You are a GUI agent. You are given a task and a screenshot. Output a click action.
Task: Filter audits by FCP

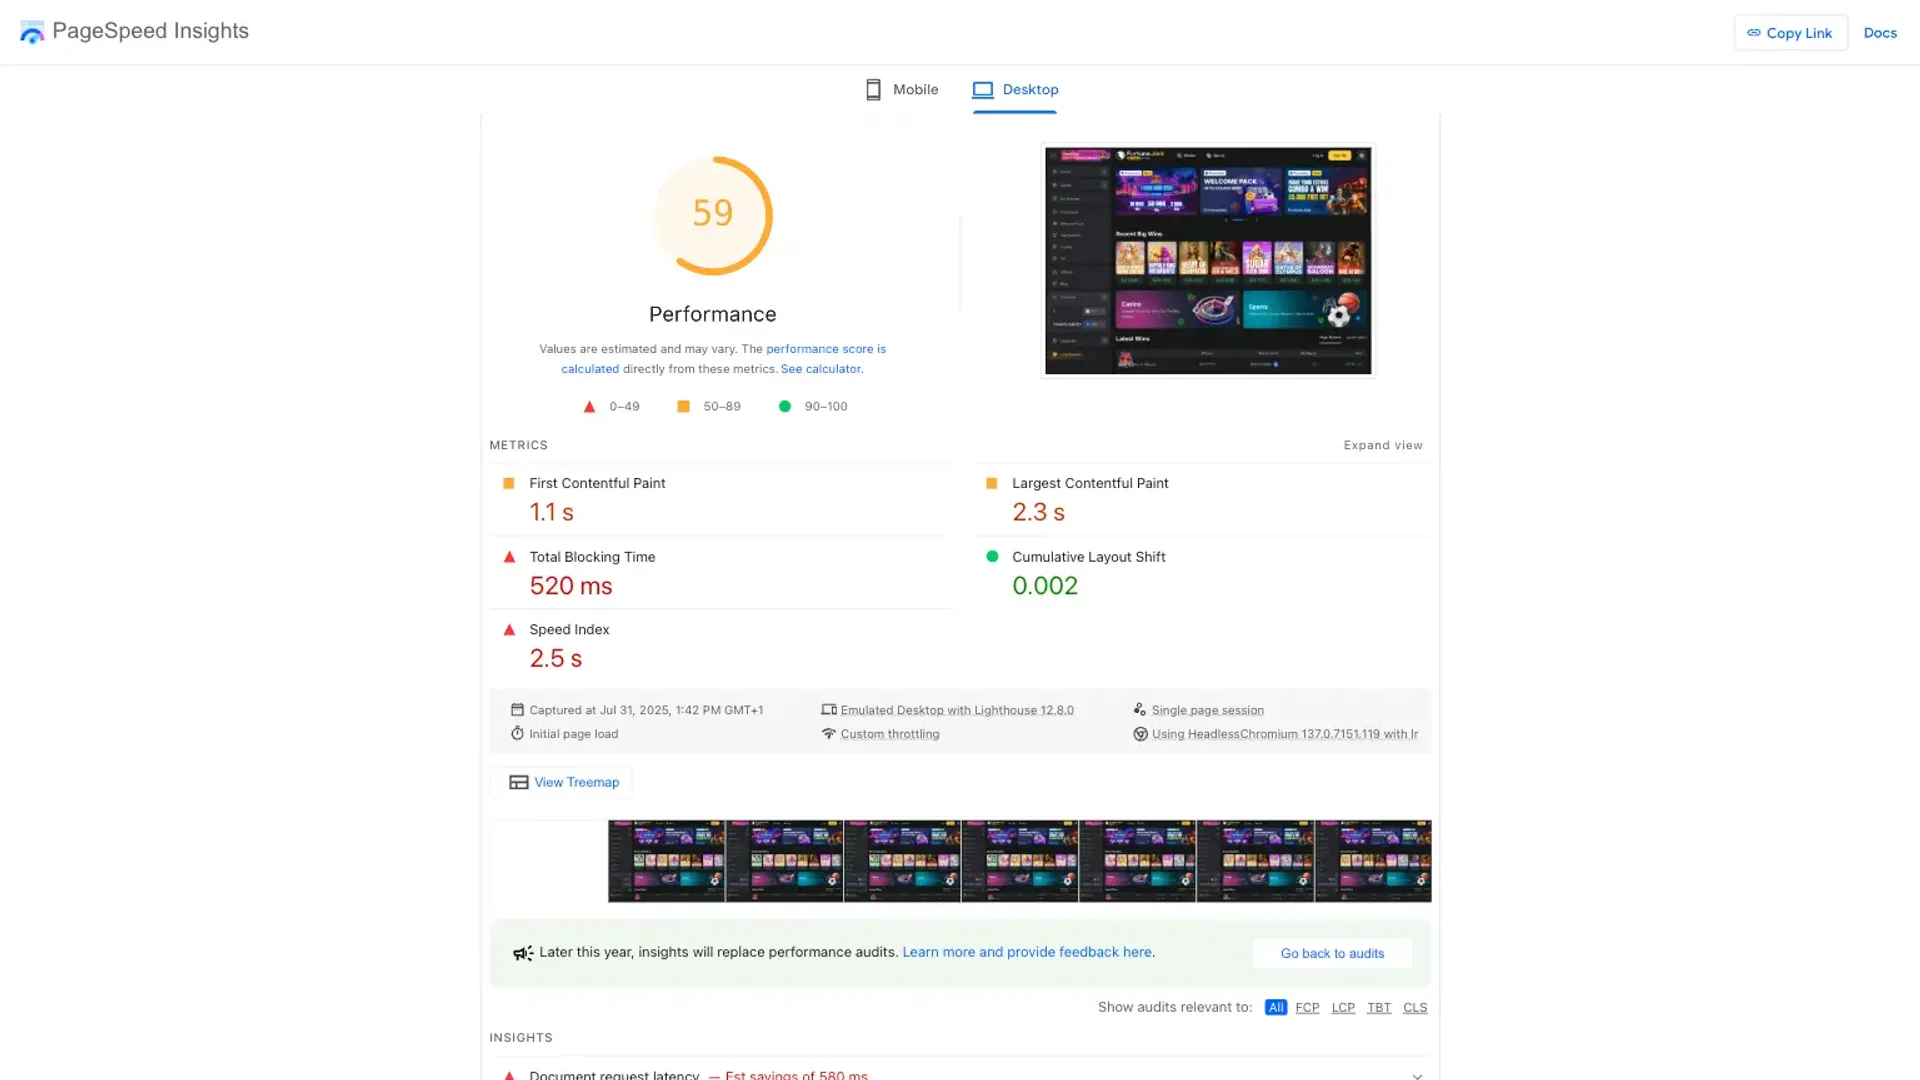pos(1307,1008)
